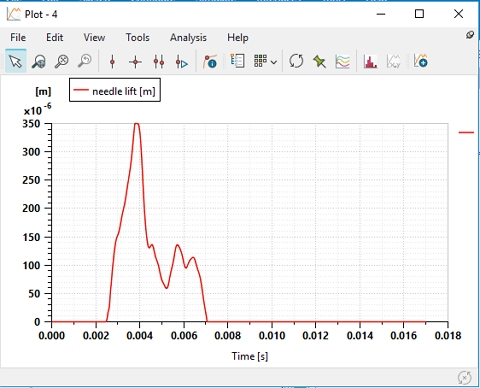Click the greyed XY plot icon
This screenshot has height=388, width=480.
pos(393,62)
